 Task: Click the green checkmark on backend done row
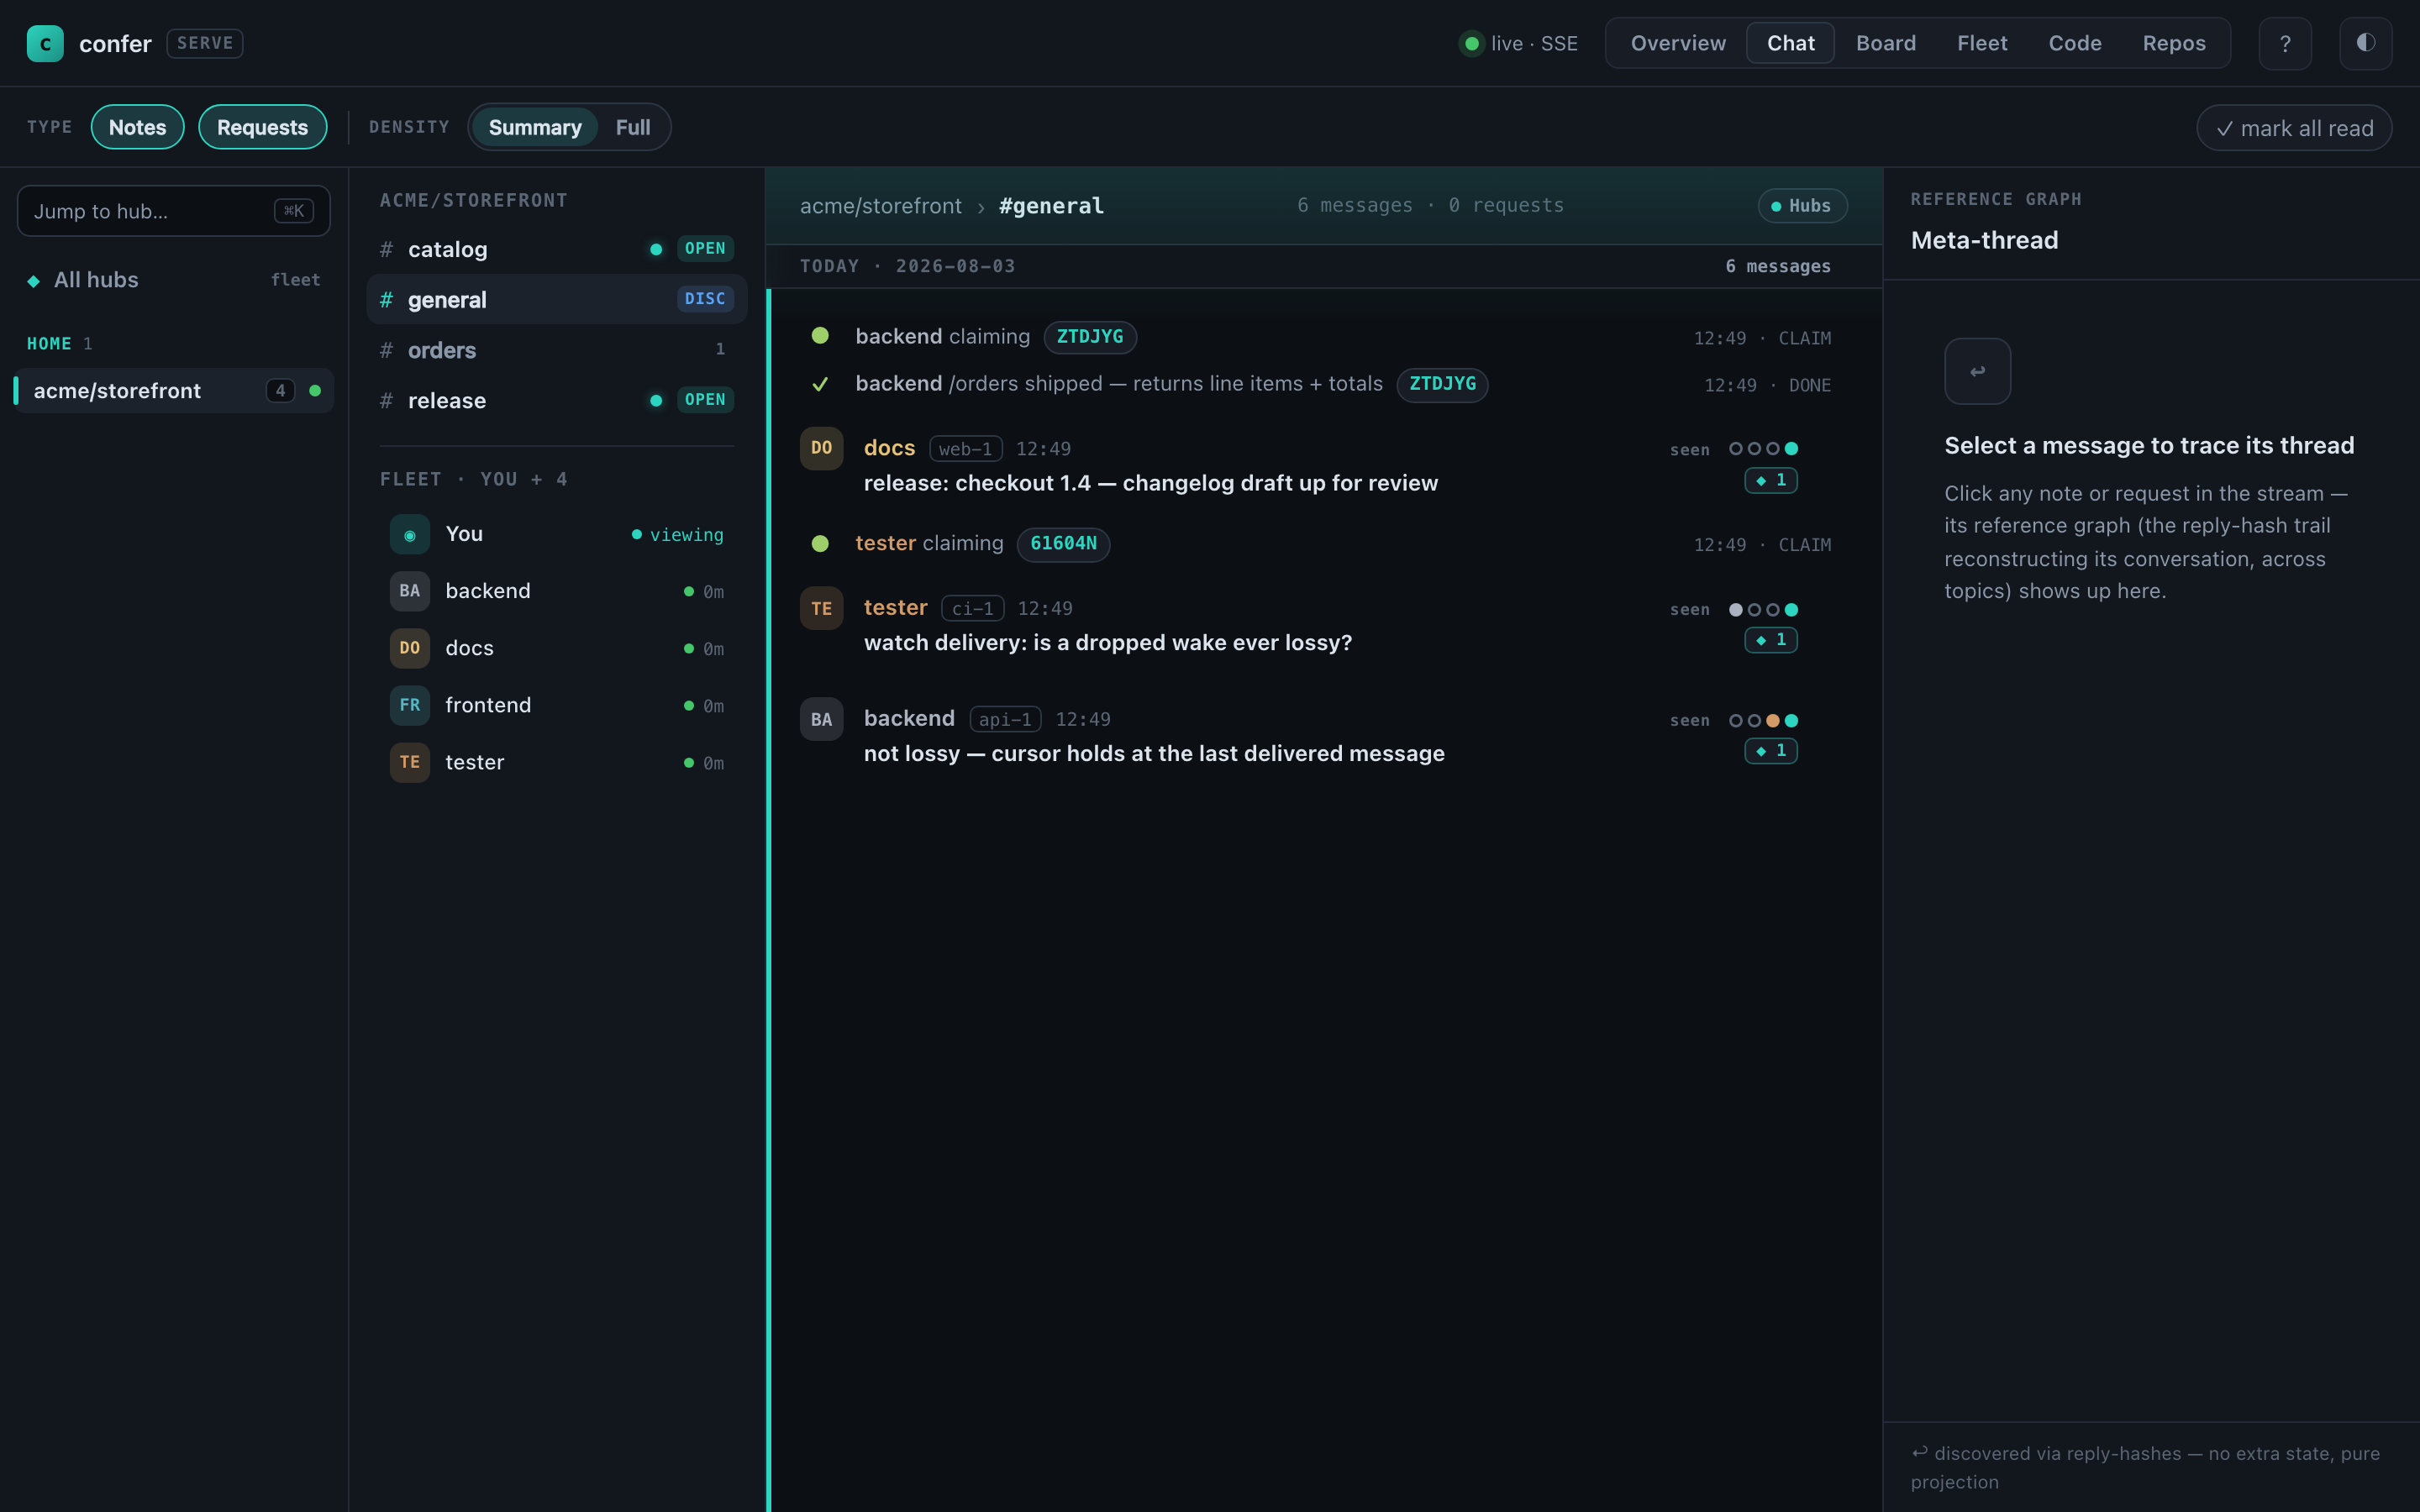[x=820, y=384]
